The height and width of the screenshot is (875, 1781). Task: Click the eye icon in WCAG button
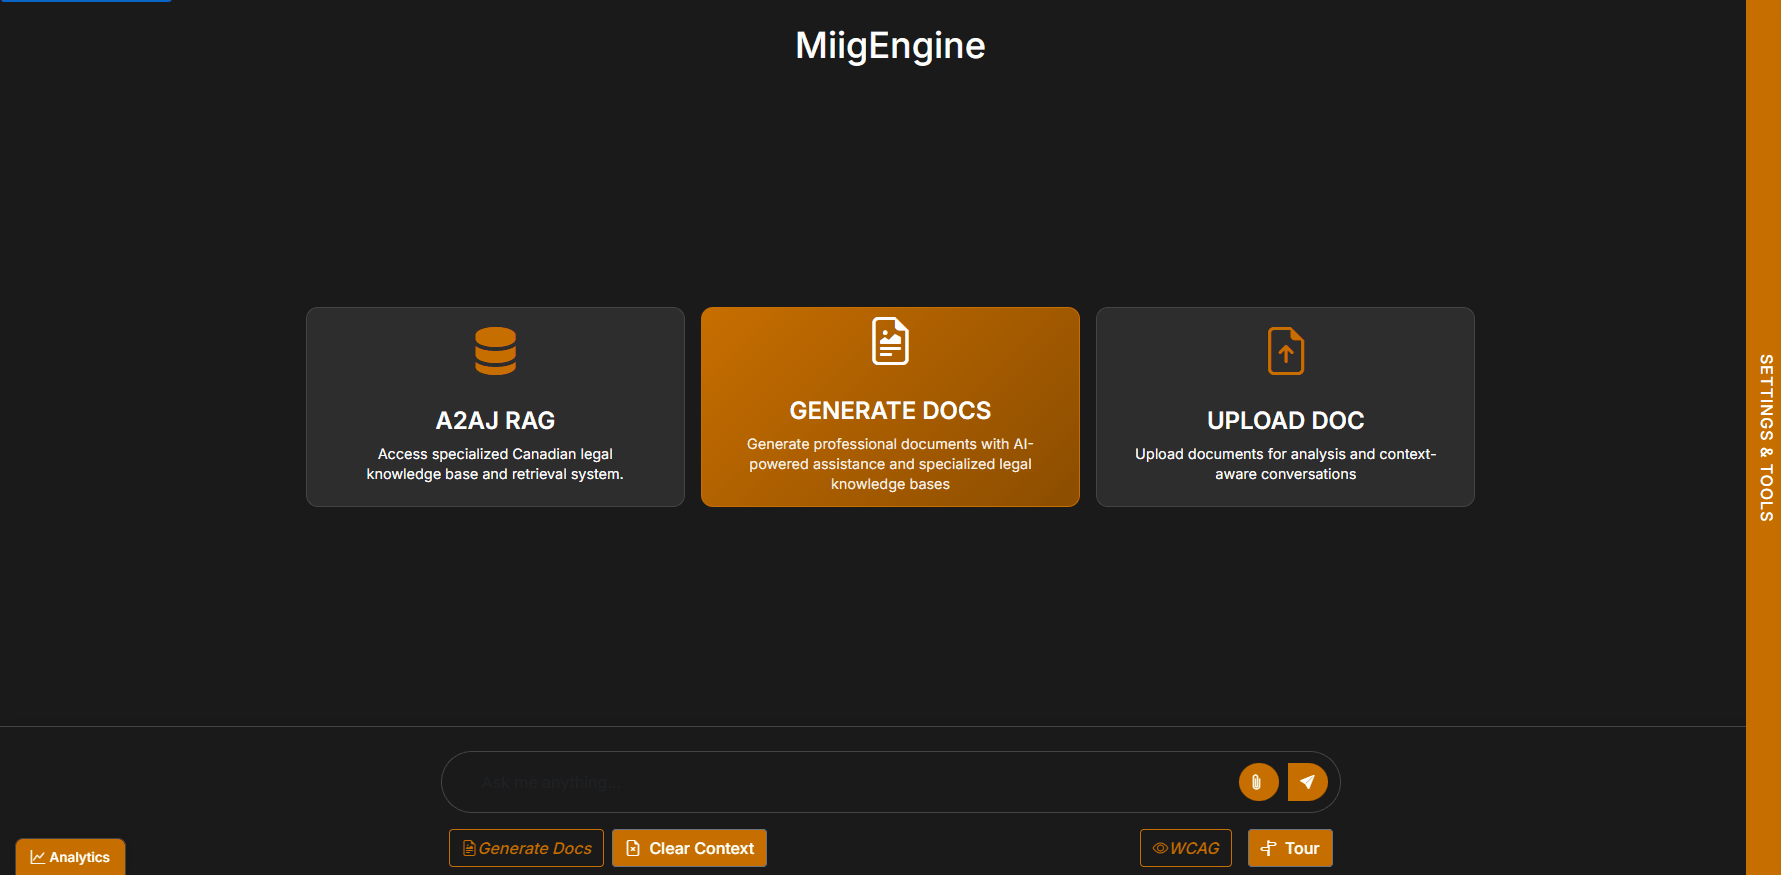pyautogui.click(x=1160, y=848)
